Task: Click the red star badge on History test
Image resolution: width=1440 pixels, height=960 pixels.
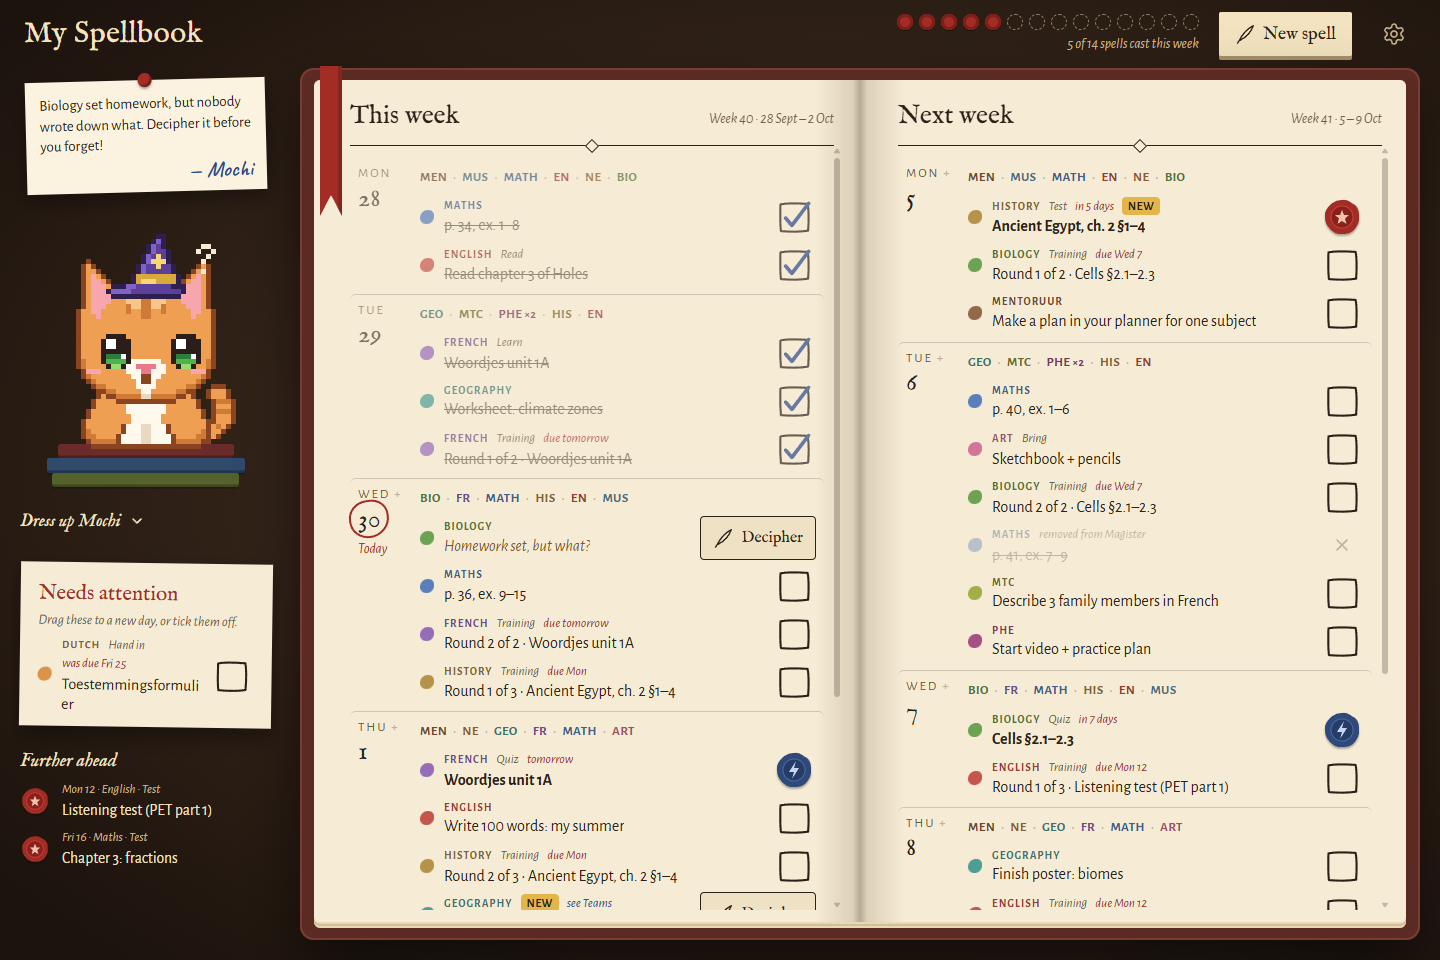Action: click(1342, 217)
